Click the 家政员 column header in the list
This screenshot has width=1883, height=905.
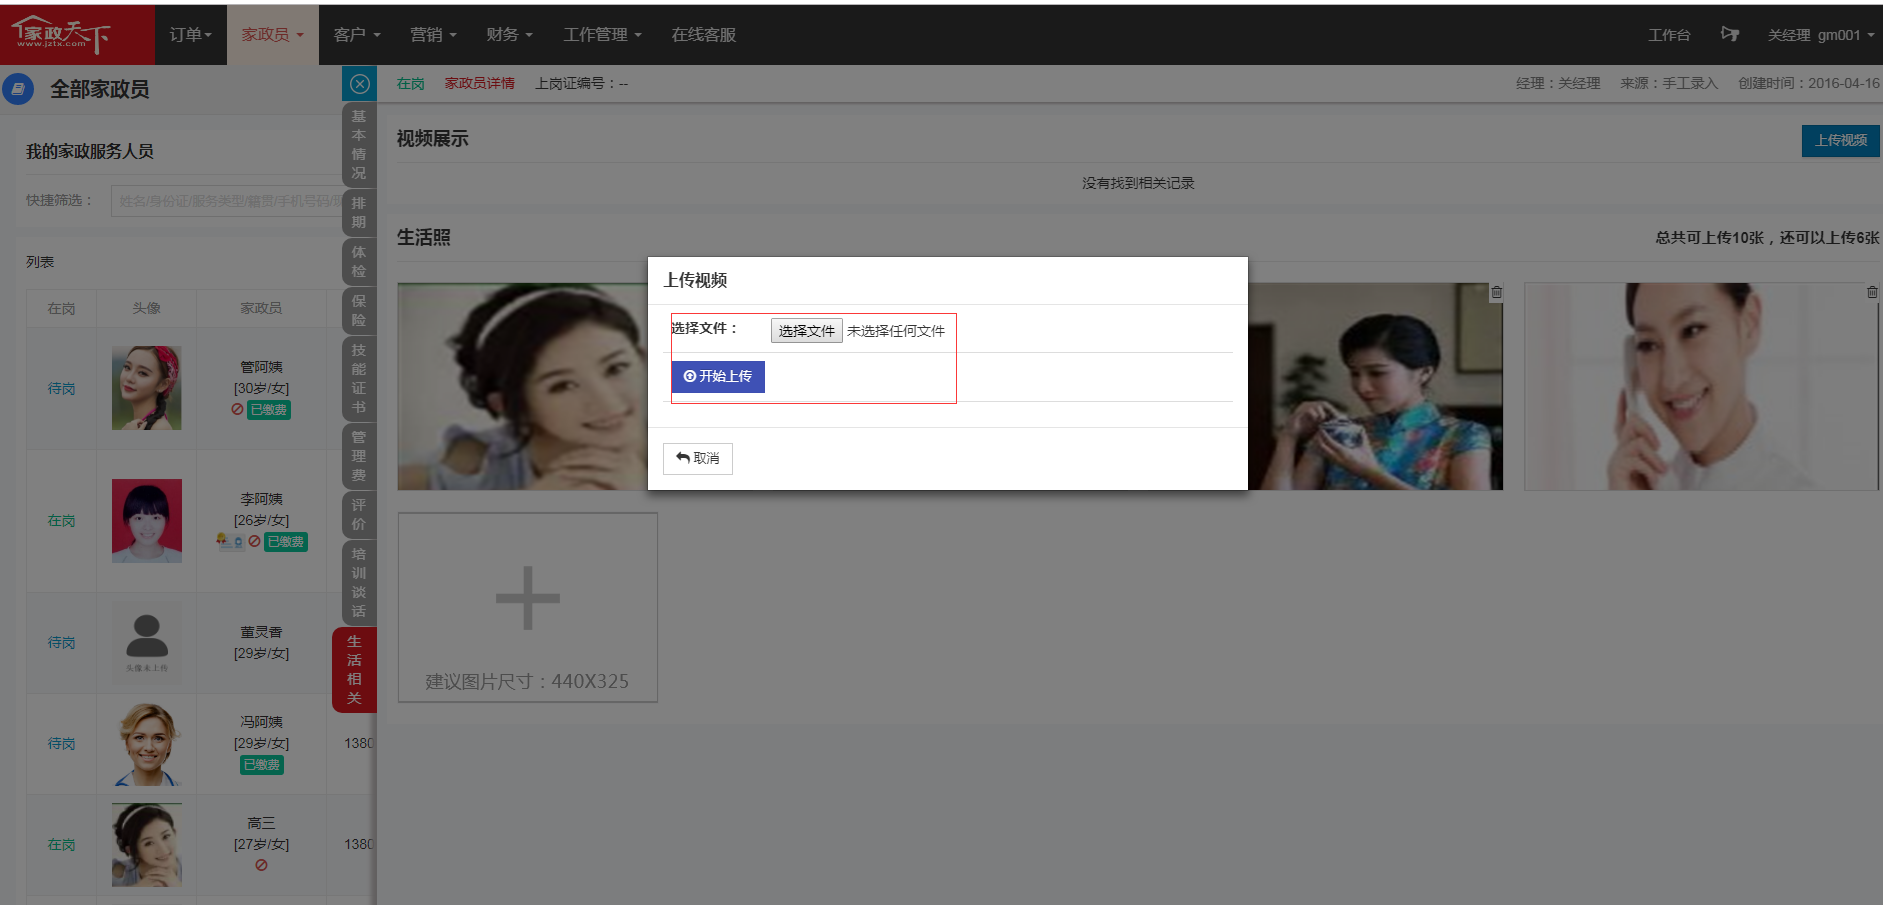pos(261,308)
